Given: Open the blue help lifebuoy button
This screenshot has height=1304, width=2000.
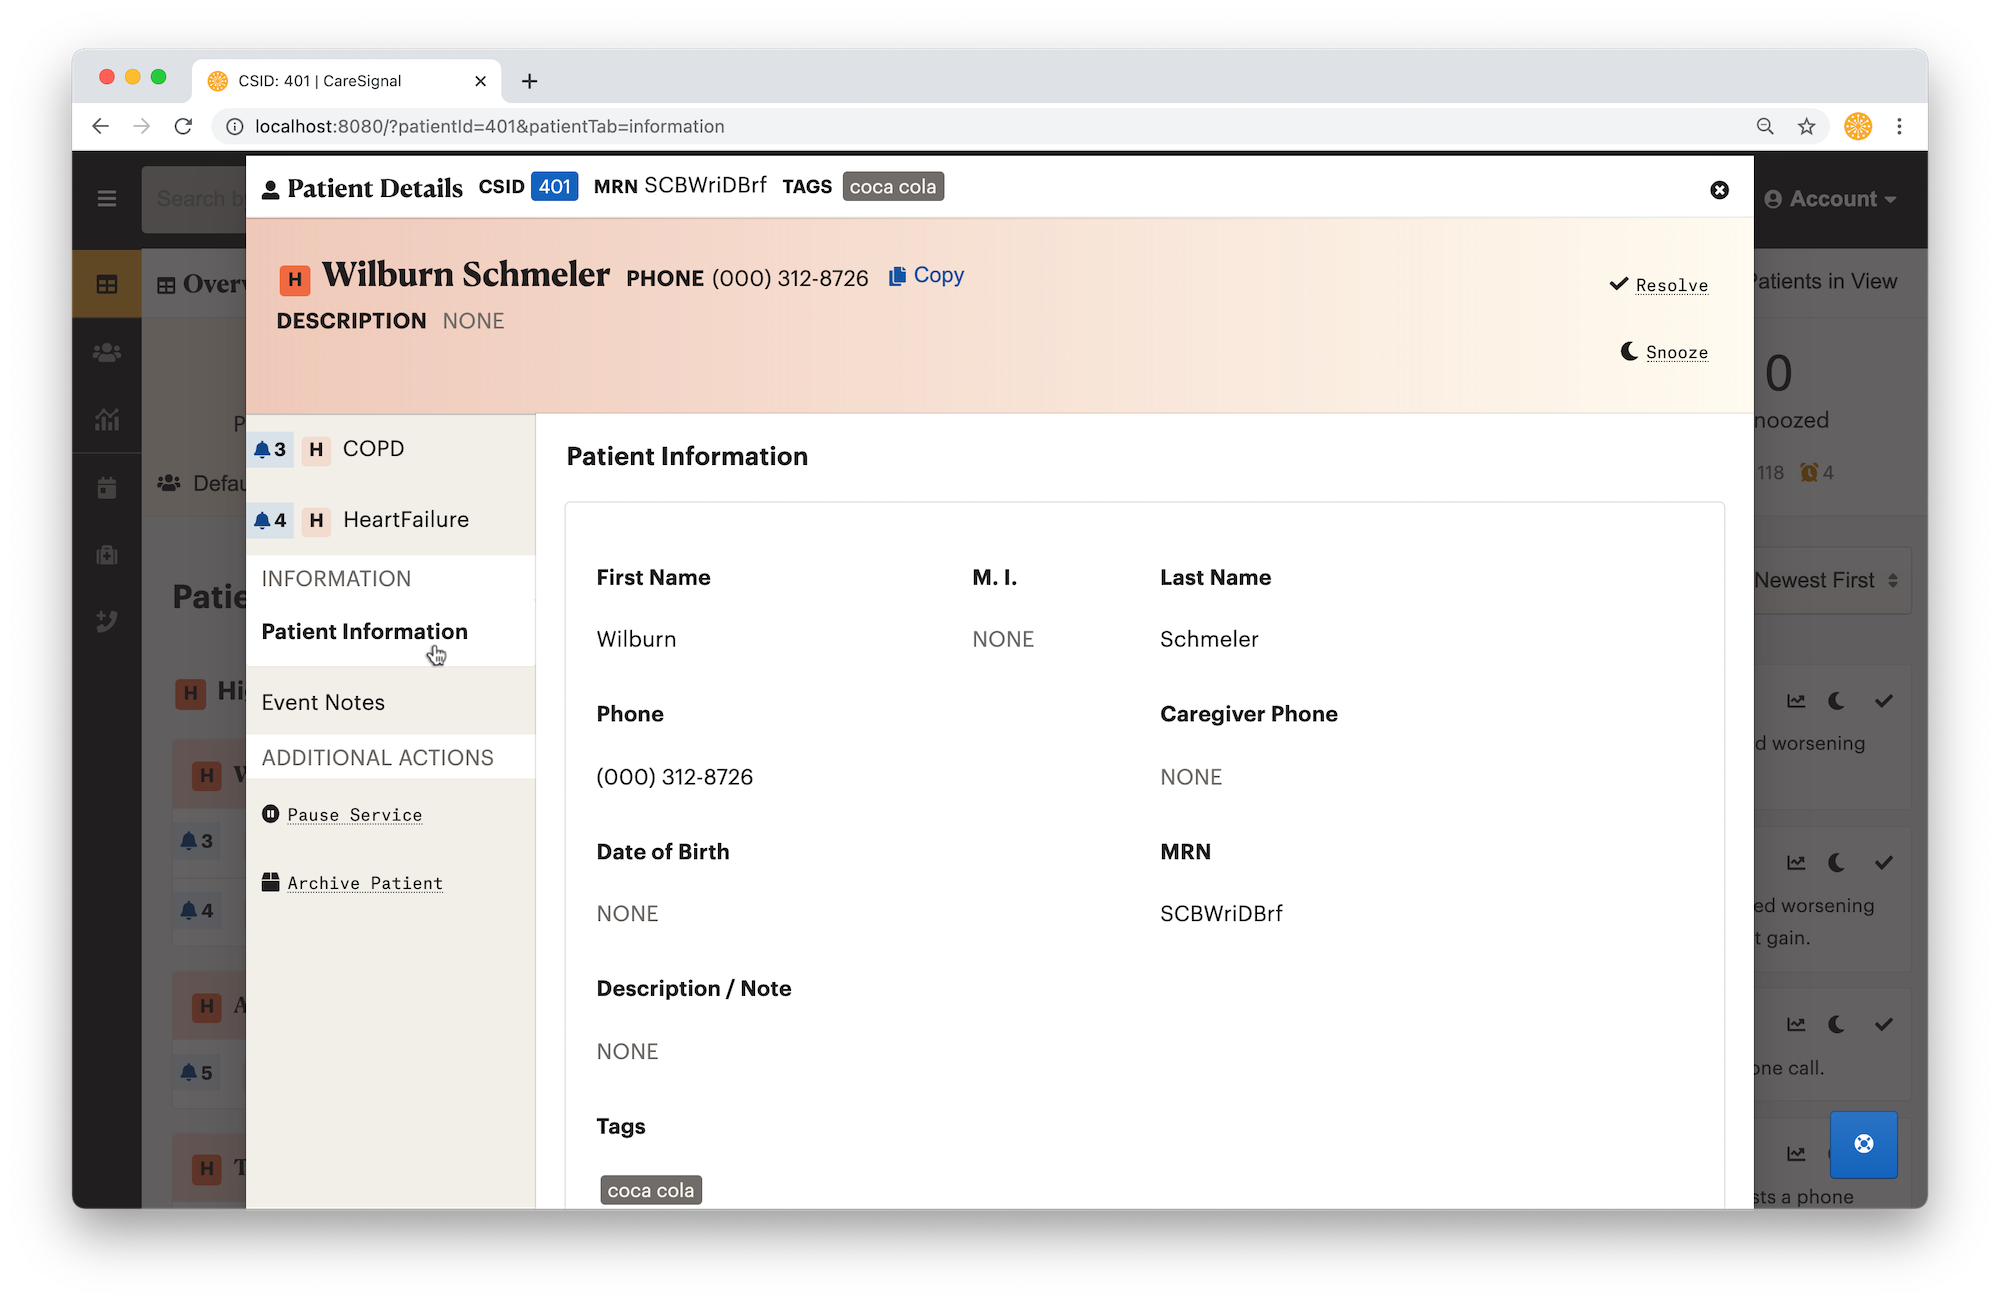Looking at the screenshot, I should click(1864, 1144).
